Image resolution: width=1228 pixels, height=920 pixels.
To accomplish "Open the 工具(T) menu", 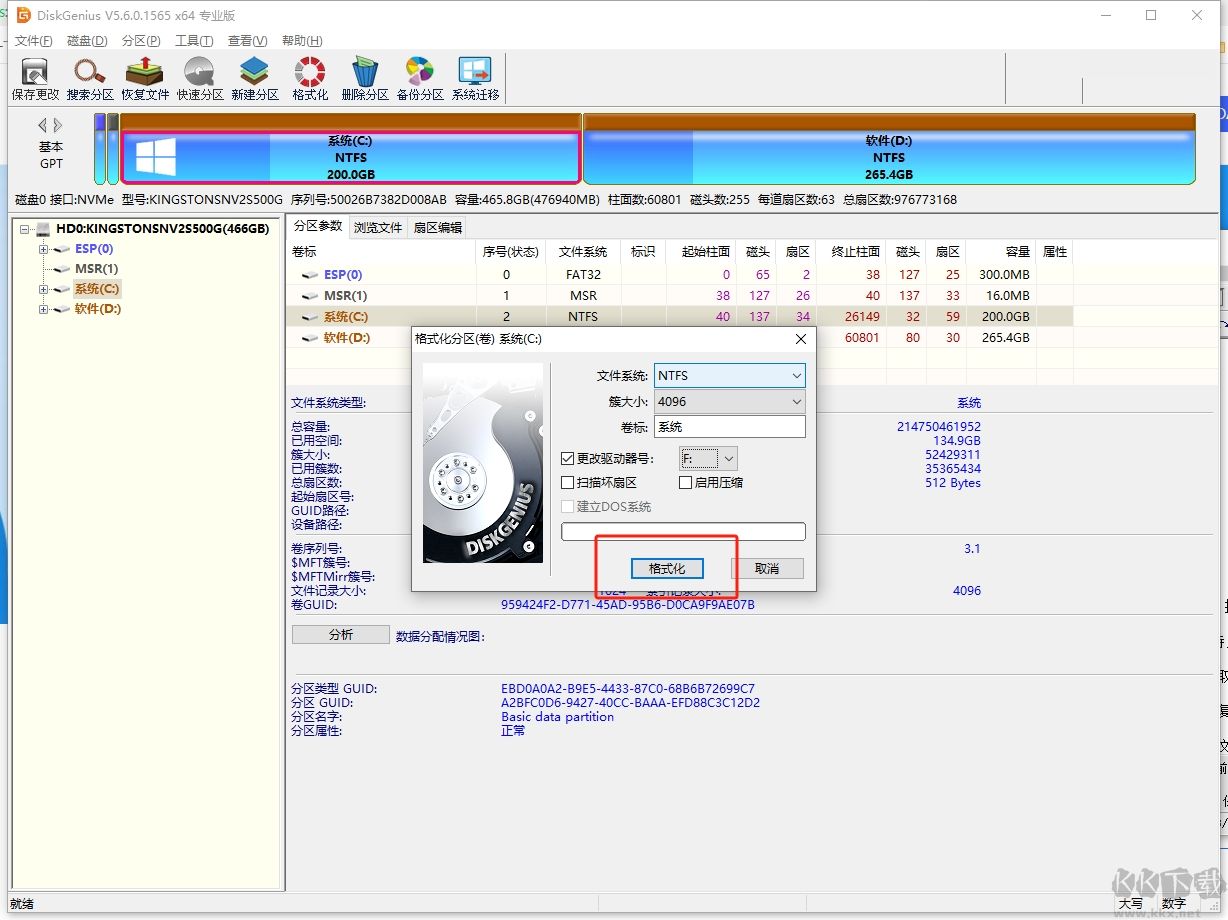I will (194, 41).
